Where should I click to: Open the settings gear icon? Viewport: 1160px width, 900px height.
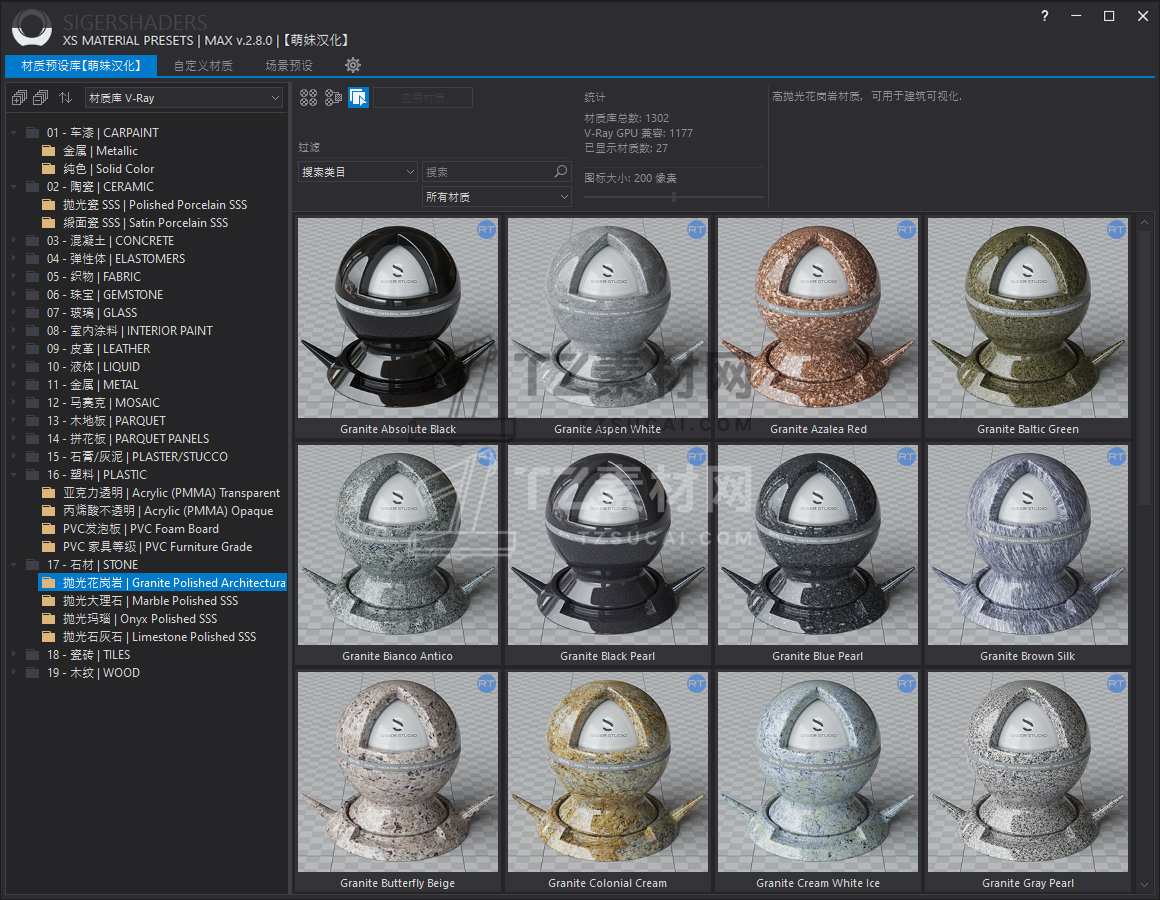pos(353,65)
